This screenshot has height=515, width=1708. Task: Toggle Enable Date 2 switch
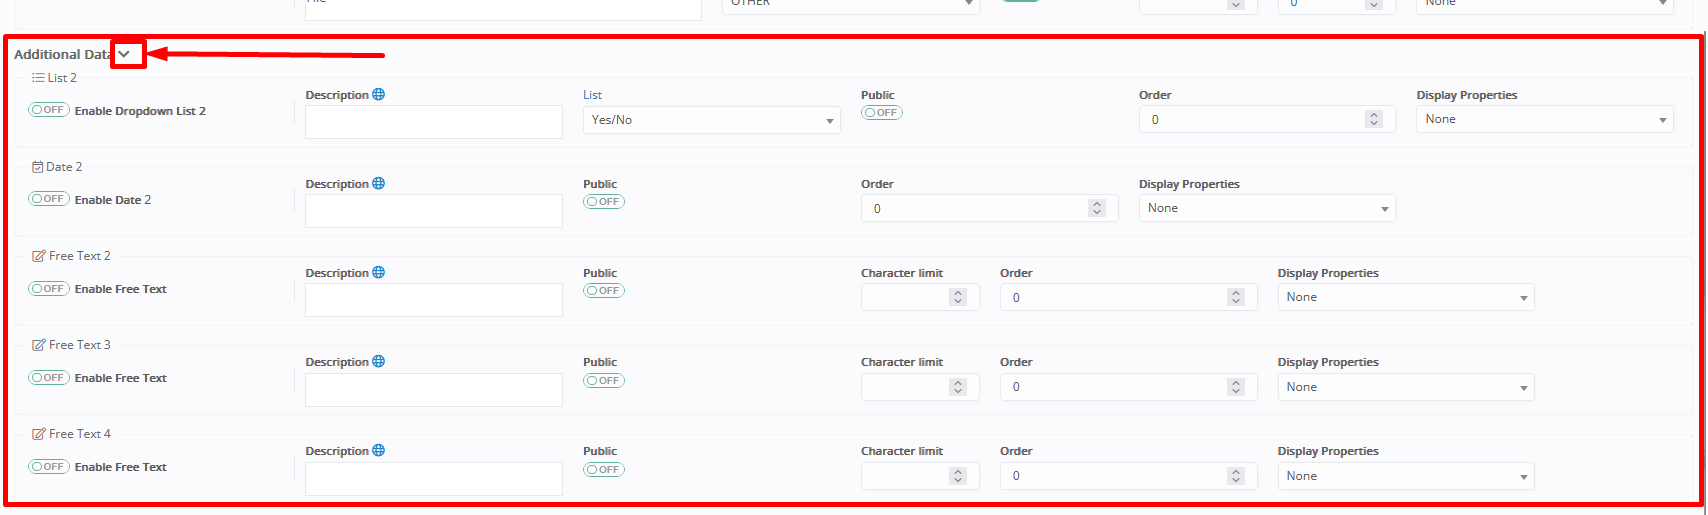48,199
